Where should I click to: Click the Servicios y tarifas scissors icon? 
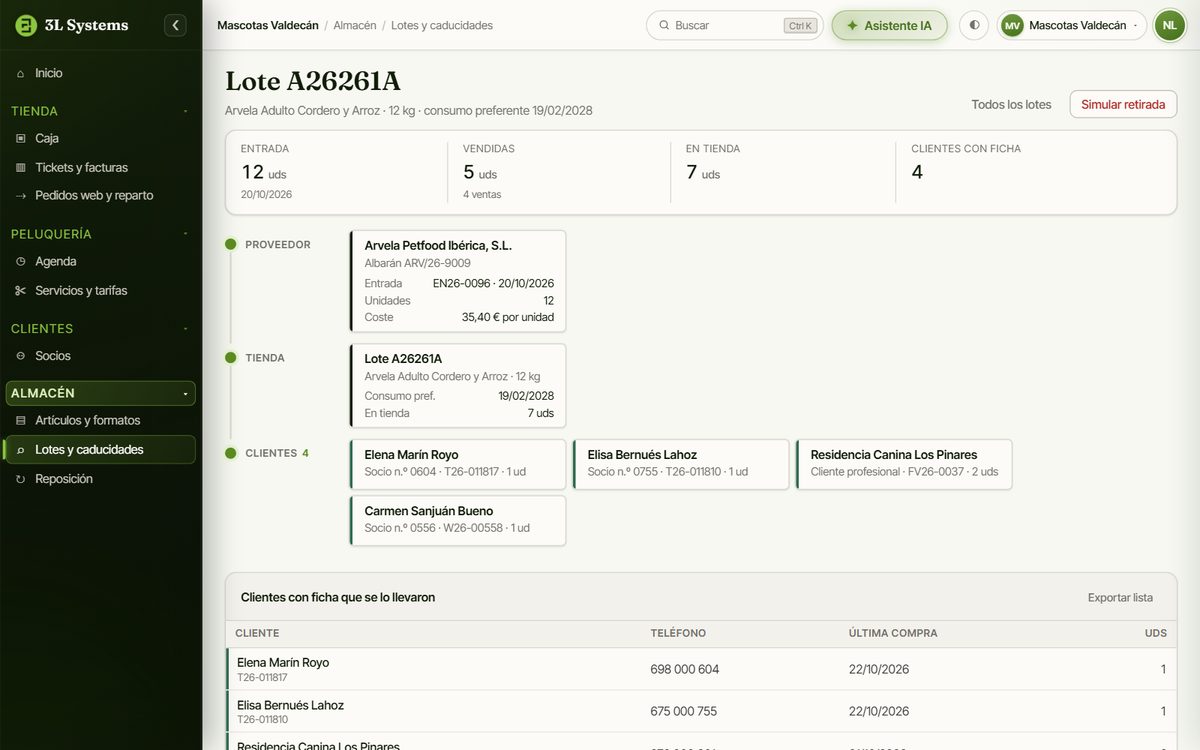[x=21, y=290]
